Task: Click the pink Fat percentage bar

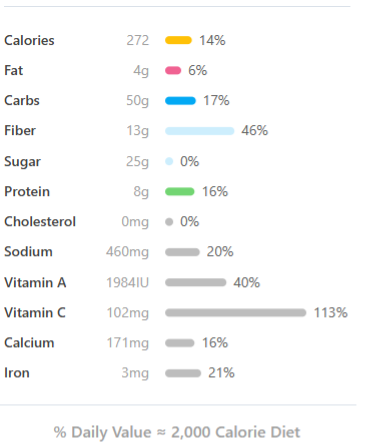Action: [173, 70]
